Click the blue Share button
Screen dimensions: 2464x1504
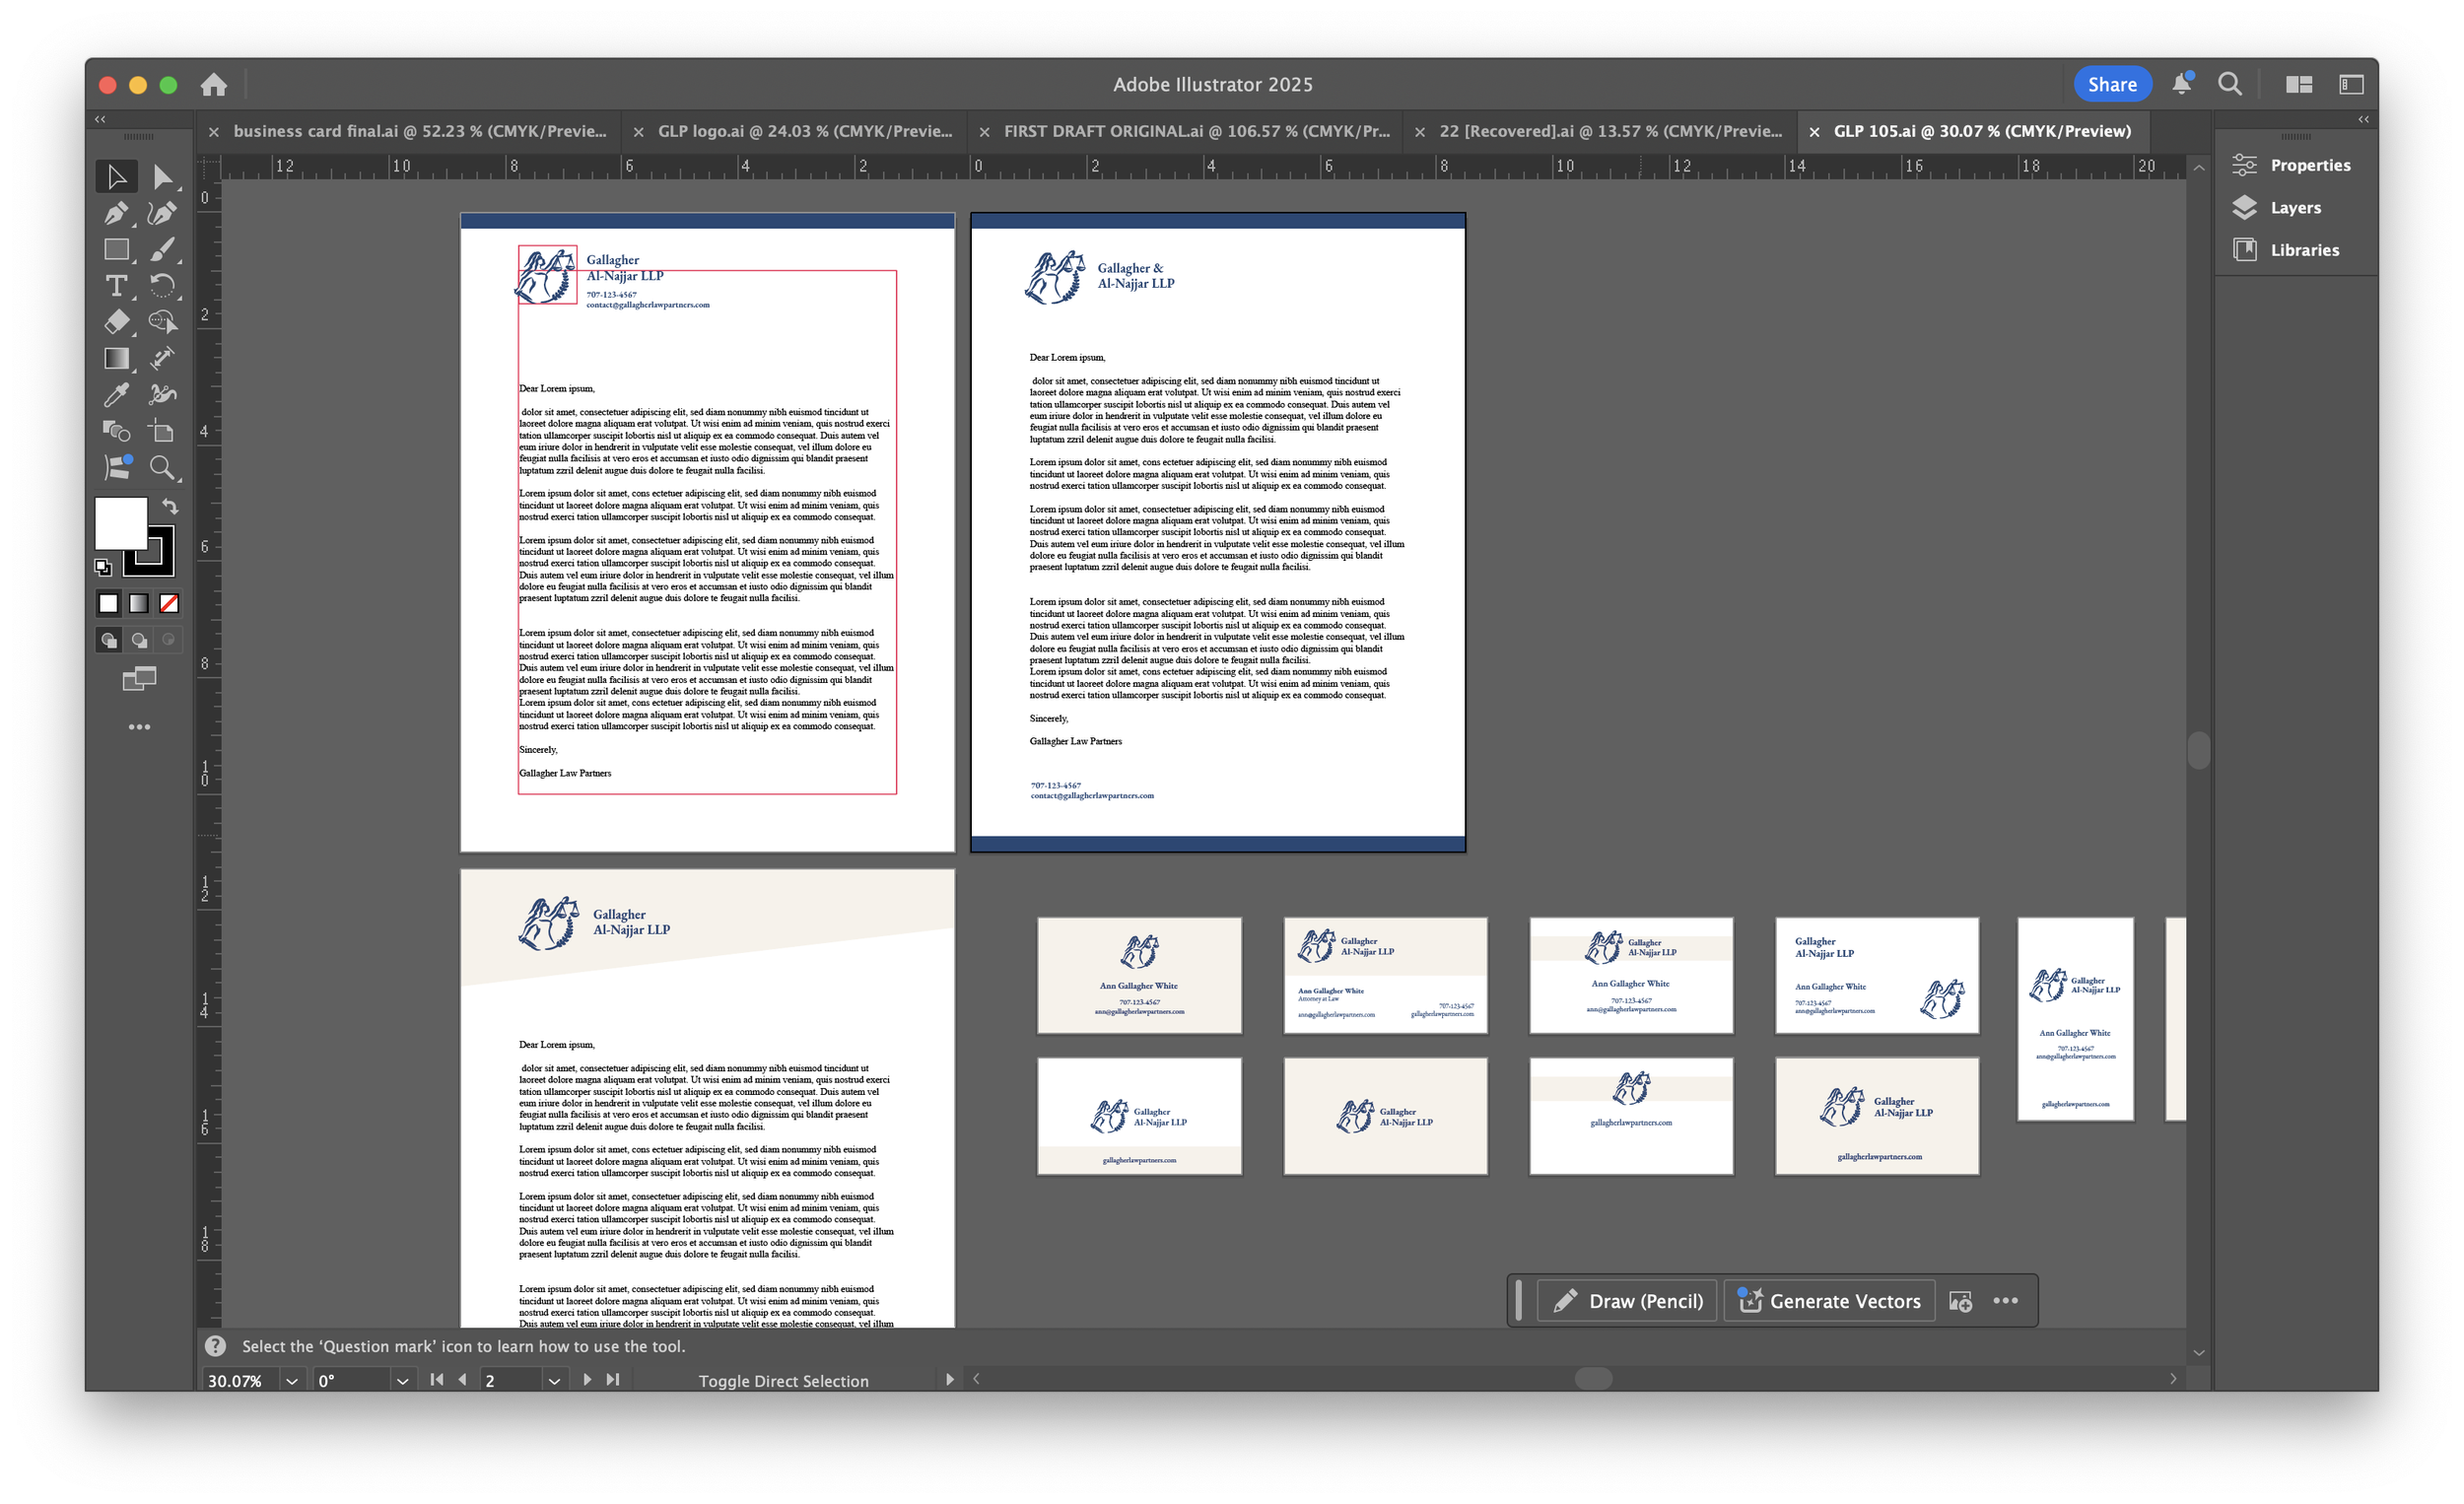[2111, 84]
